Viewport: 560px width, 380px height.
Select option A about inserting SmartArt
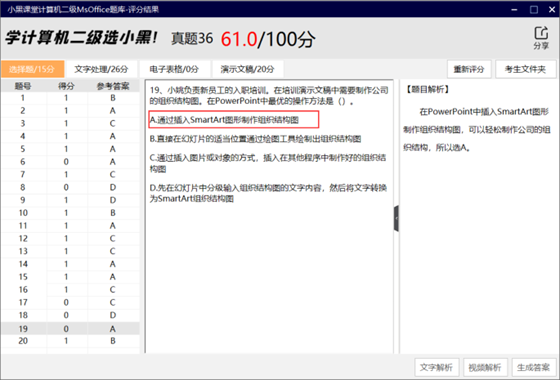[x=234, y=120]
